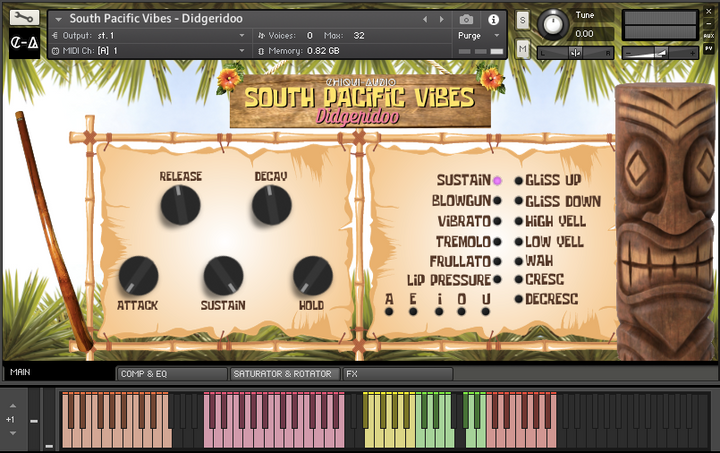Click the minimize instrument minus button
Image resolution: width=720 pixels, height=453 pixels.
tap(709, 23)
